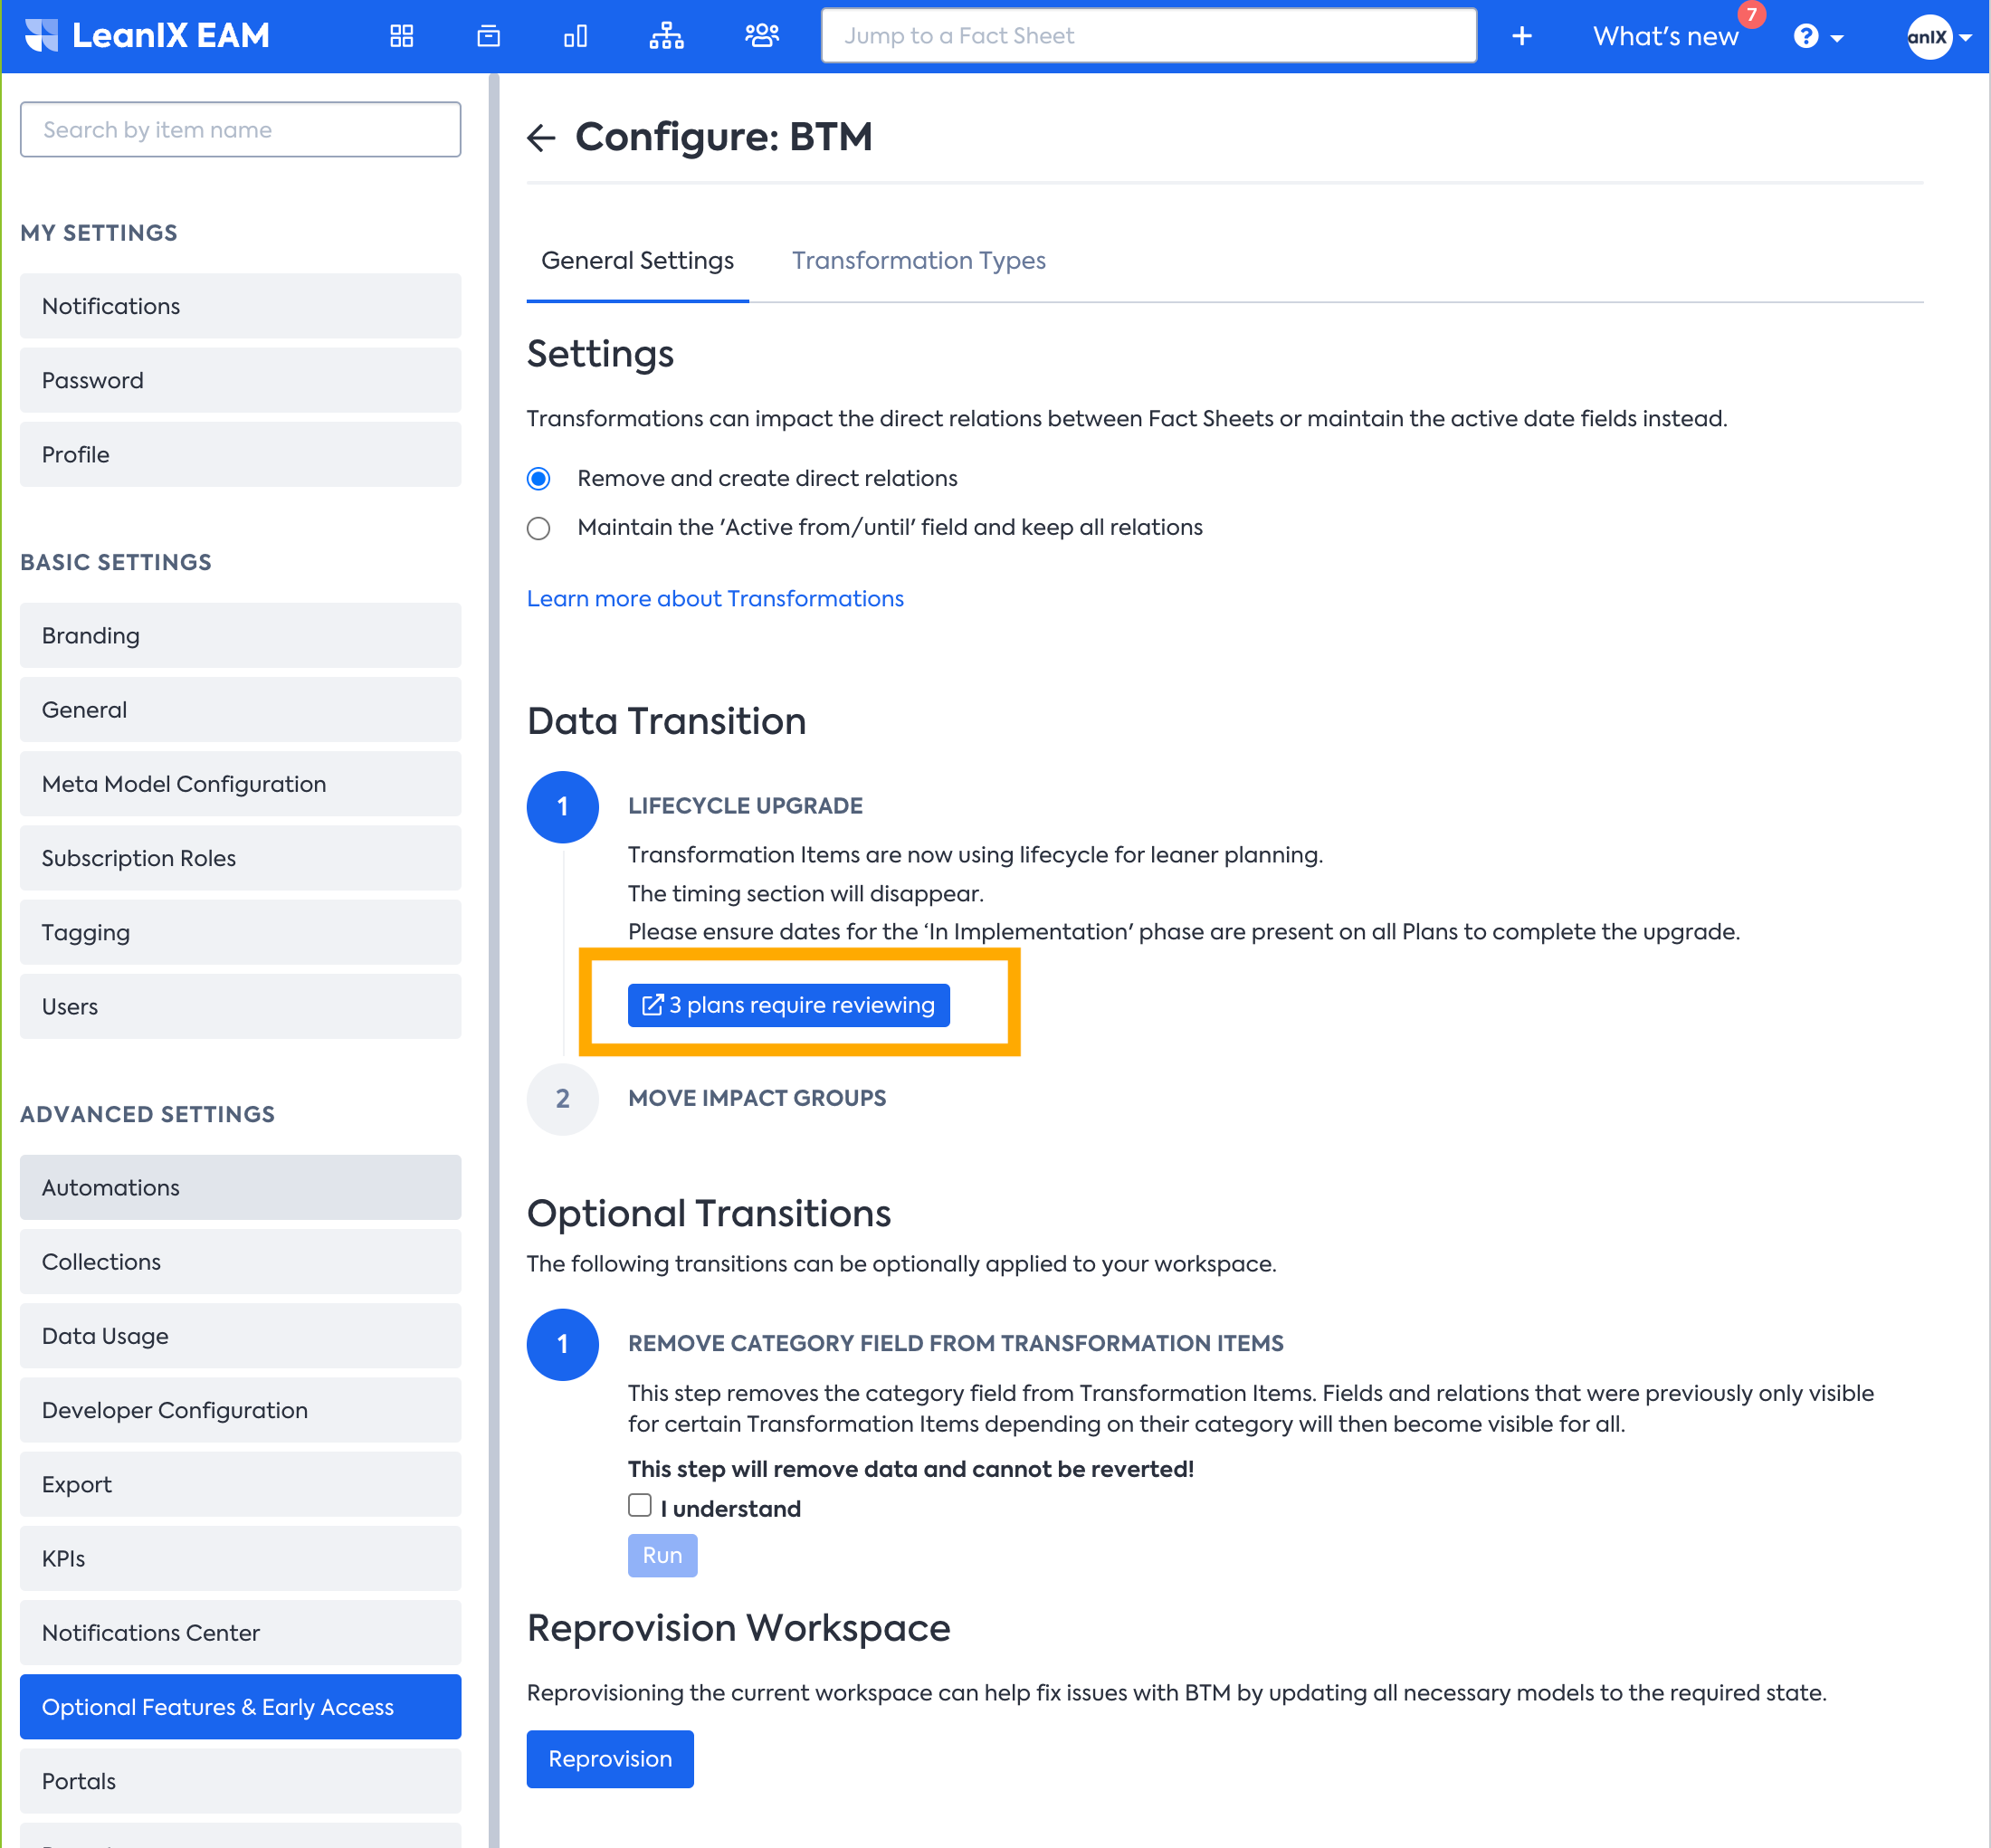
Task: Expand step 2 Move Impact Groups
Action: point(756,1098)
